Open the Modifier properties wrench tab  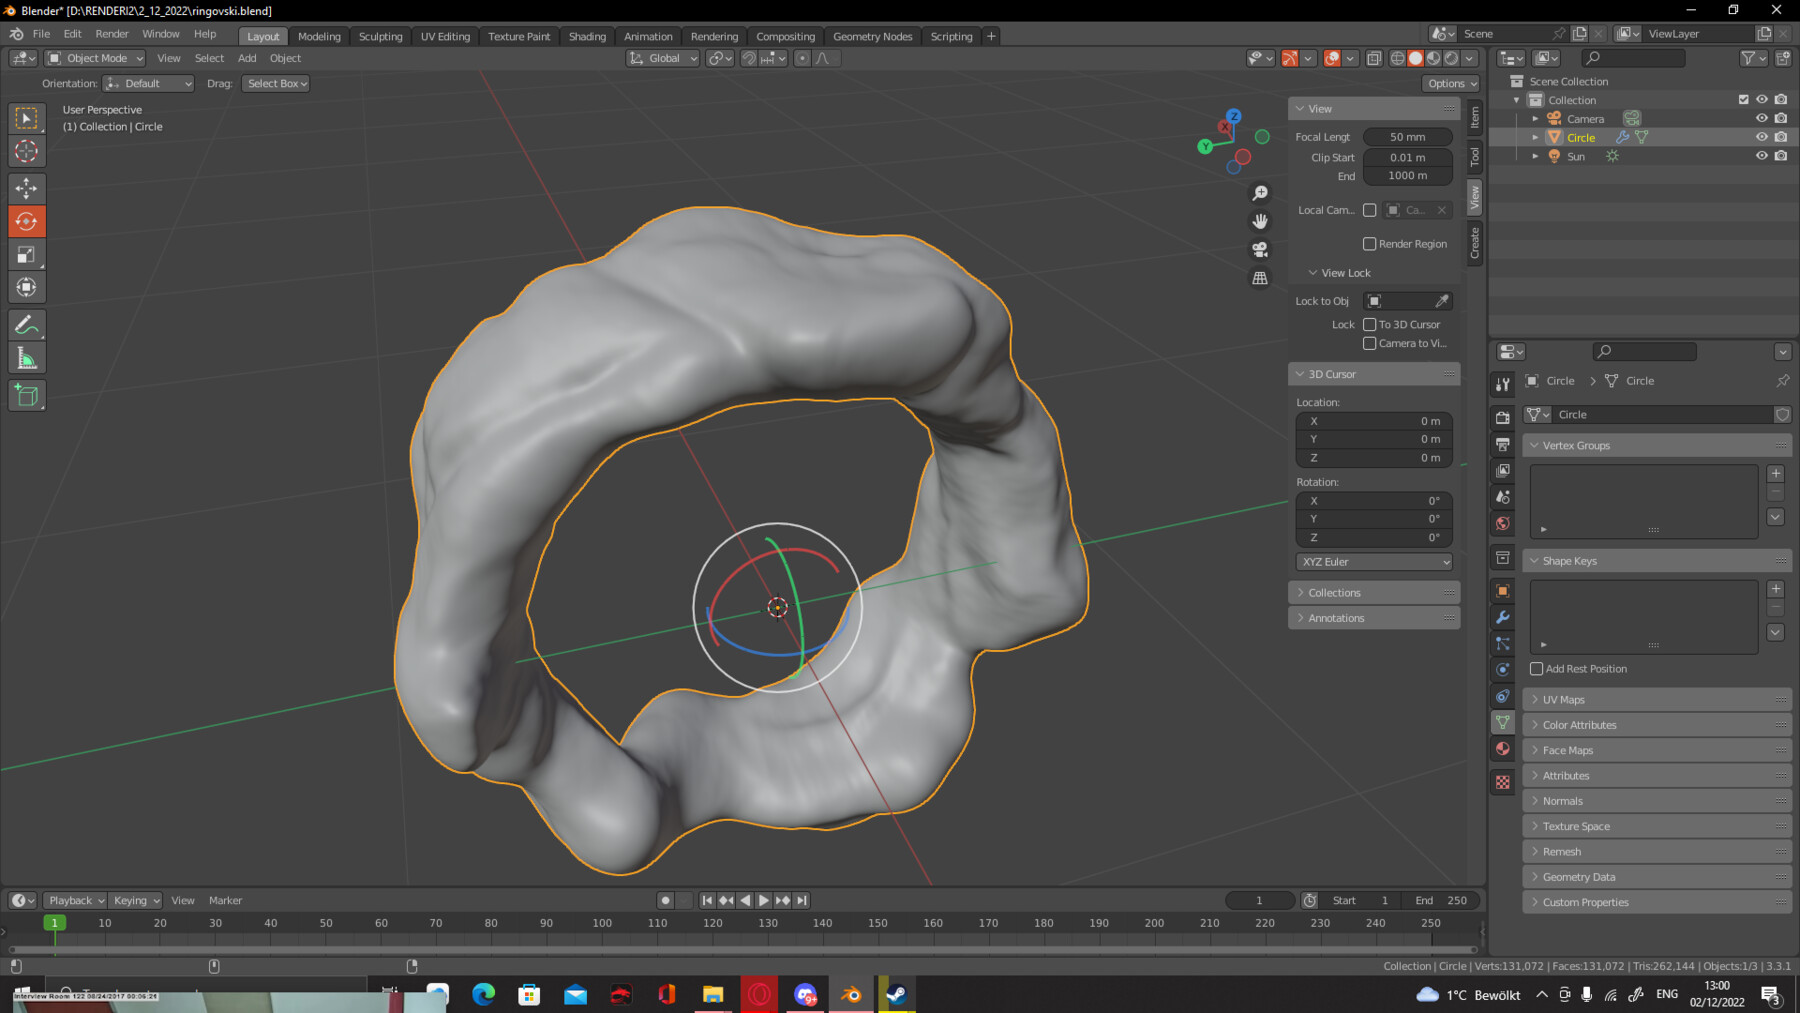click(x=1503, y=617)
